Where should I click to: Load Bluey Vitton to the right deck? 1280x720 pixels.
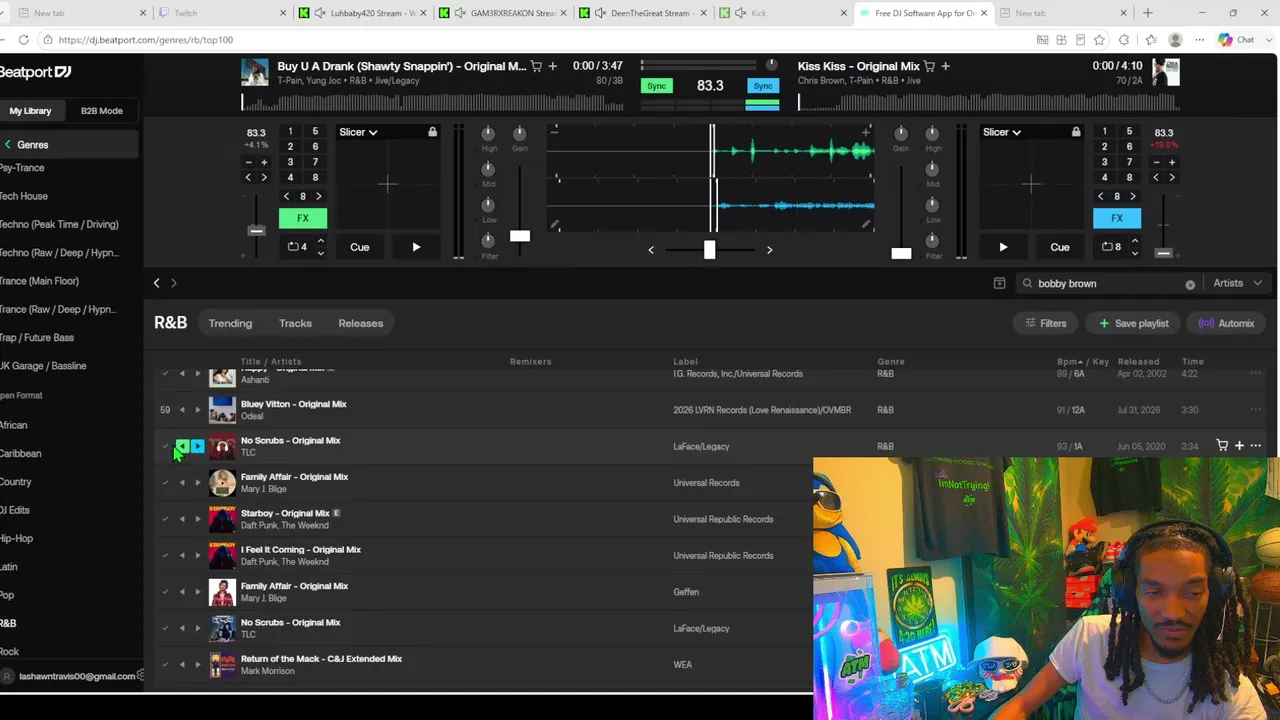(197, 410)
